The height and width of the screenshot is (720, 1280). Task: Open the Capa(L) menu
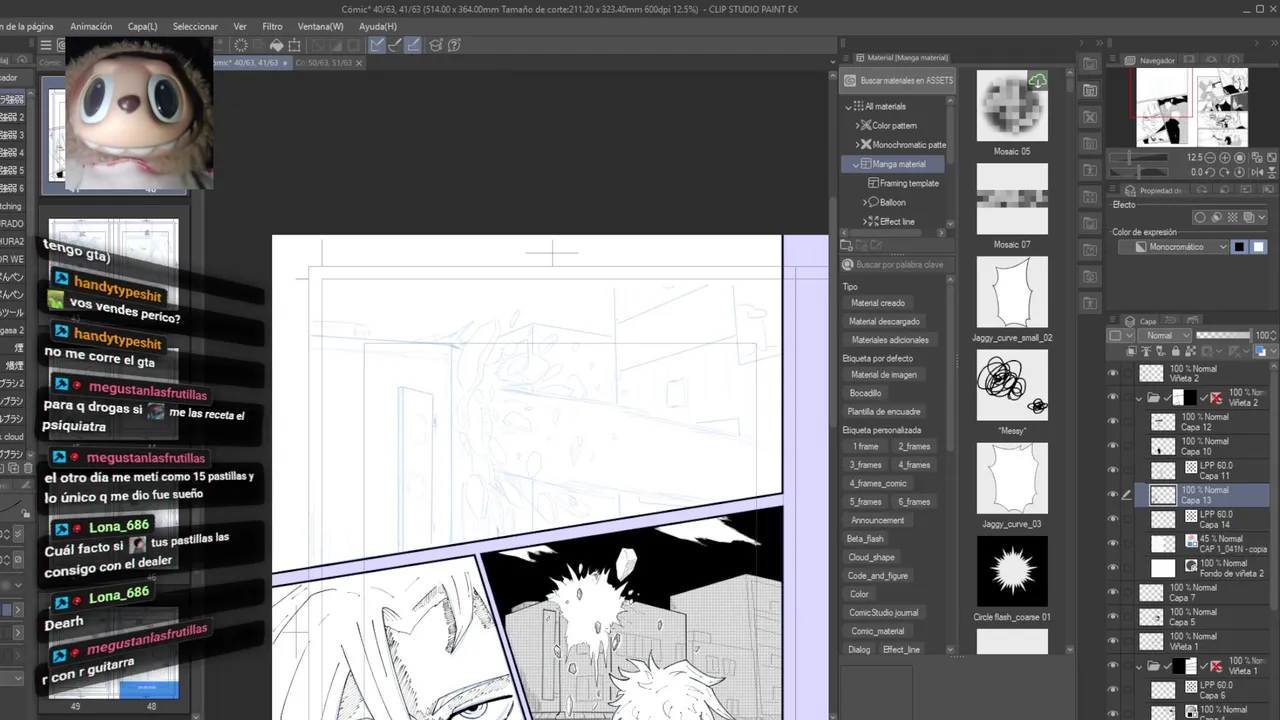[x=142, y=26]
